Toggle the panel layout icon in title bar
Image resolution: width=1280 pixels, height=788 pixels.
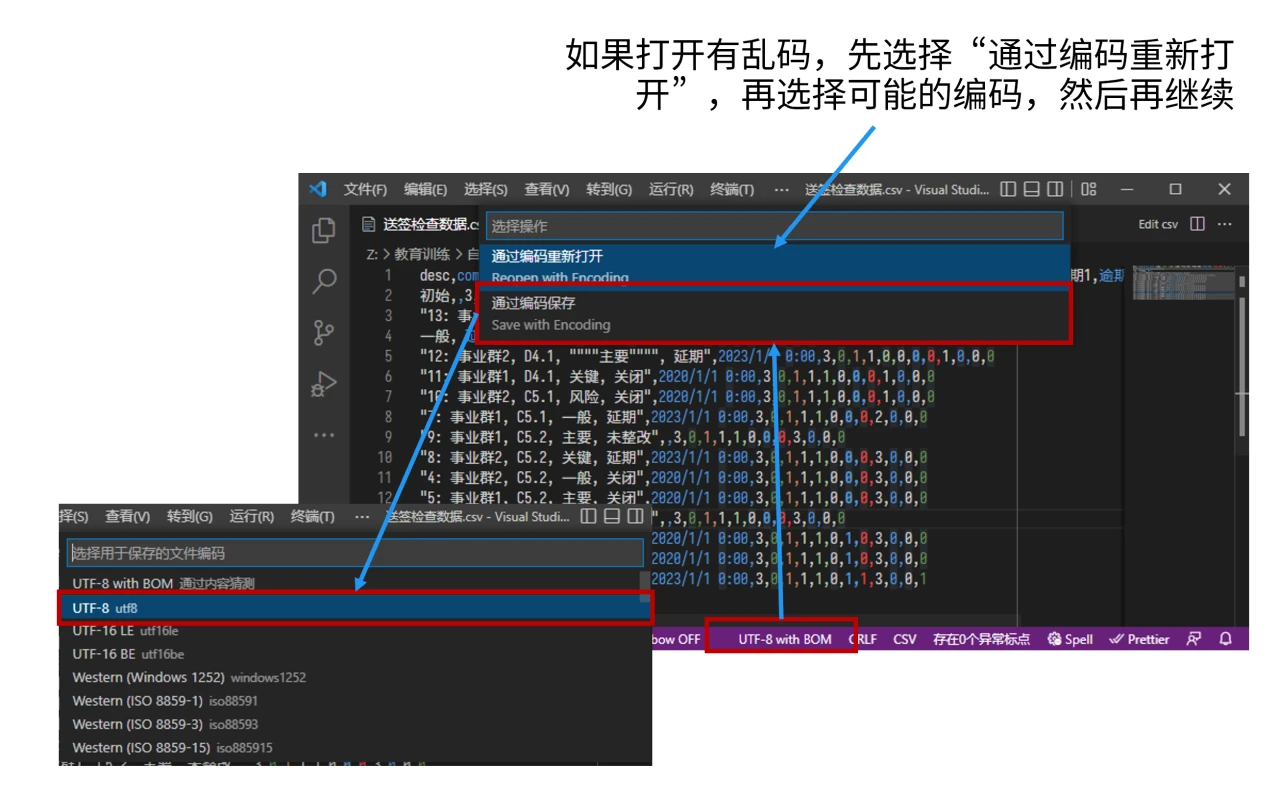pos(1031,189)
